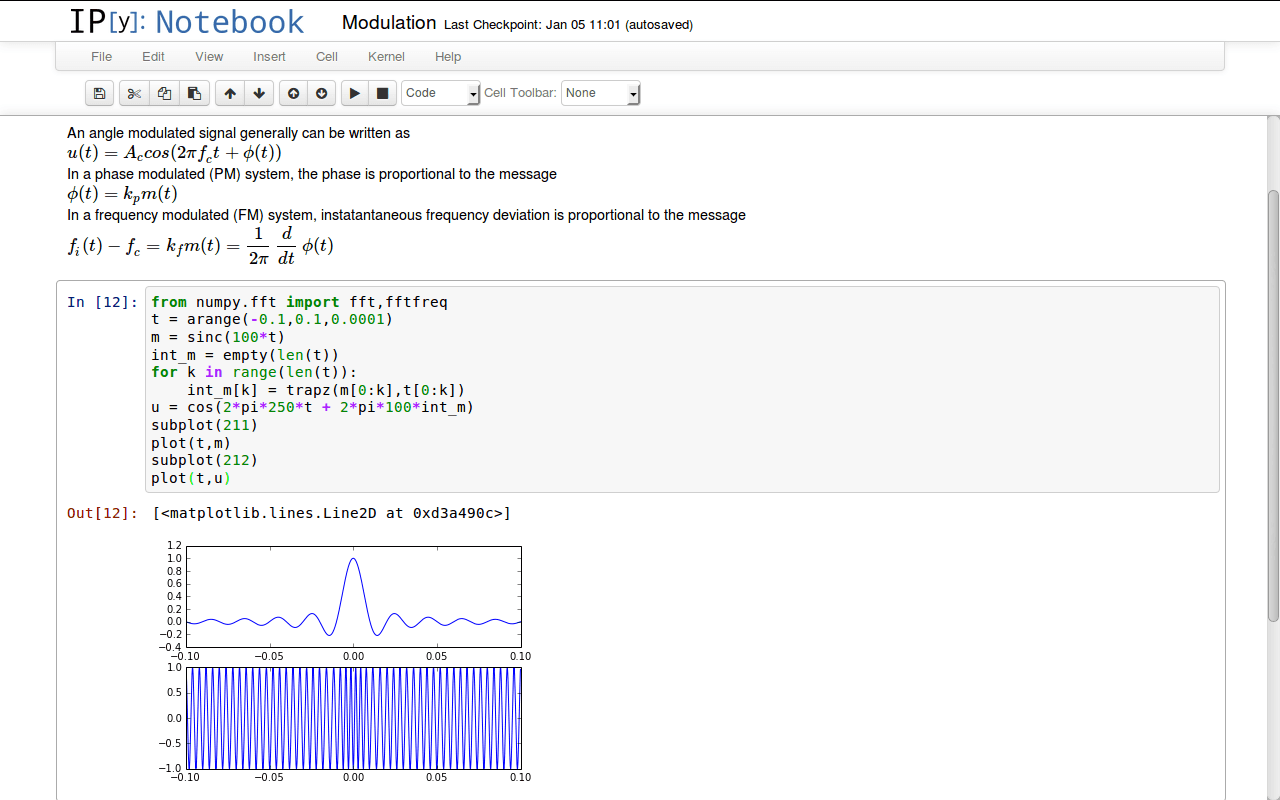
Task: Open the Cell Toolbar dropdown showing None
Action: (600, 93)
